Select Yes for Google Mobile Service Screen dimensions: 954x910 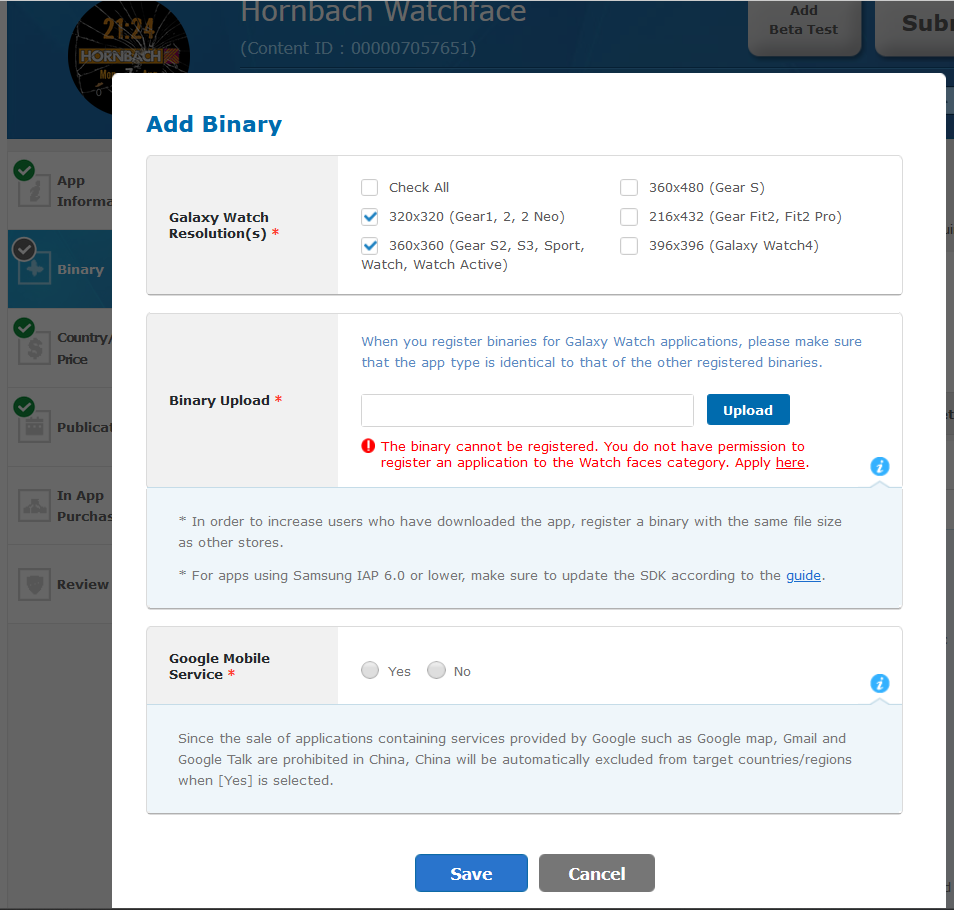[370, 671]
